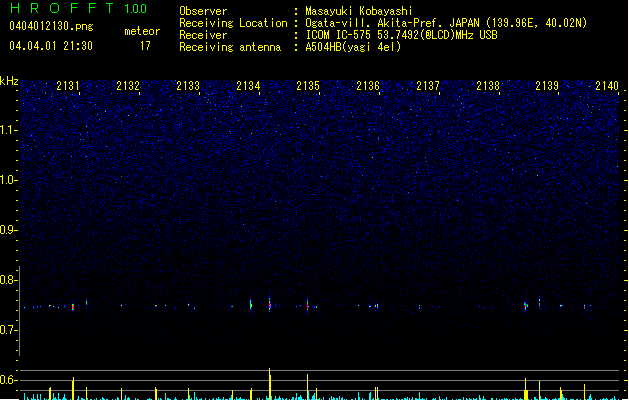Click time marker 2136
Viewport: 629px width, 400px height.
pyautogui.click(x=368, y=86)
